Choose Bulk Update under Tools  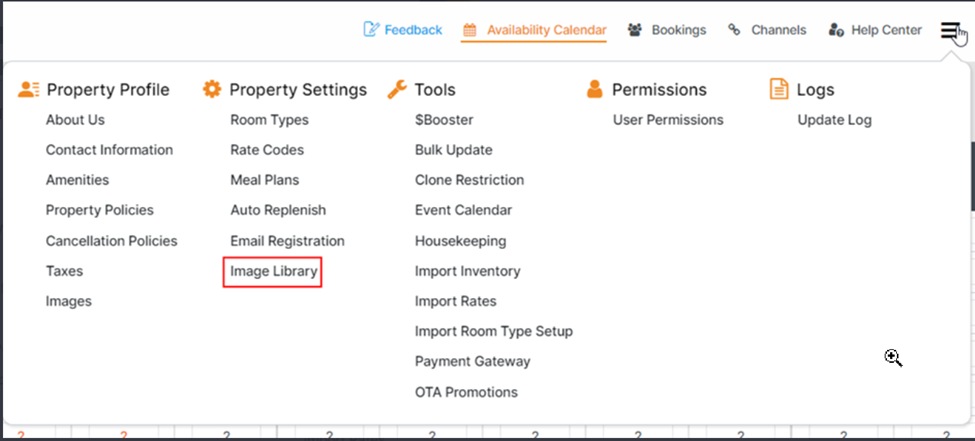[453, 150]
